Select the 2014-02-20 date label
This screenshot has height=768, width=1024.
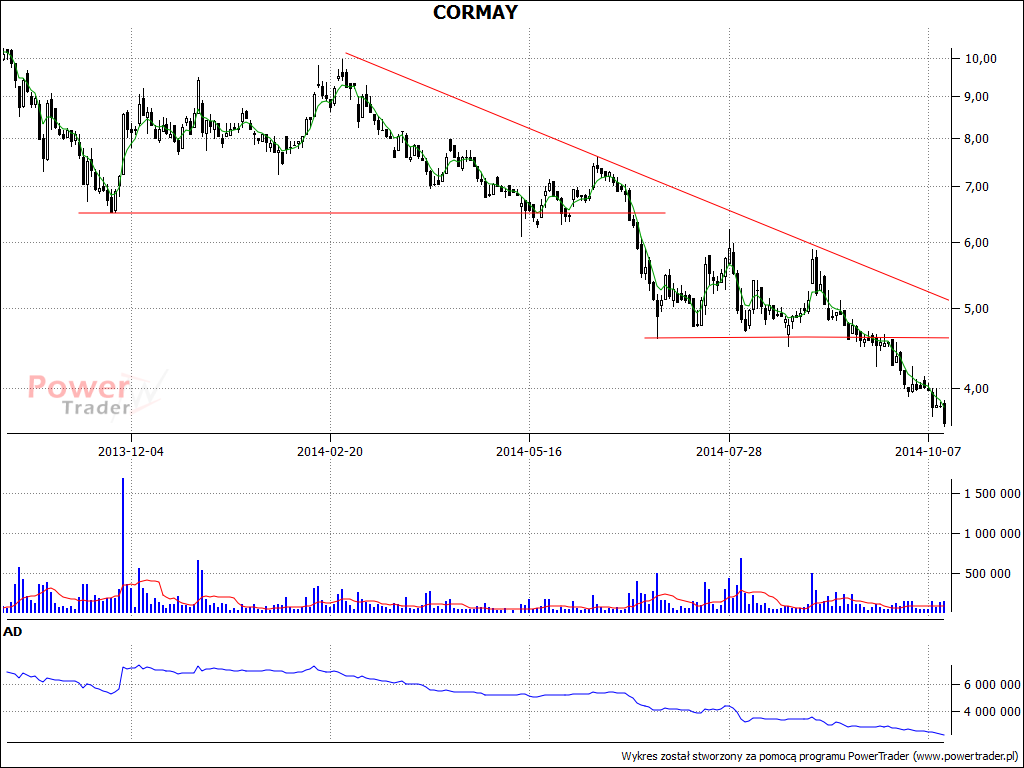[x=330, y=451]
